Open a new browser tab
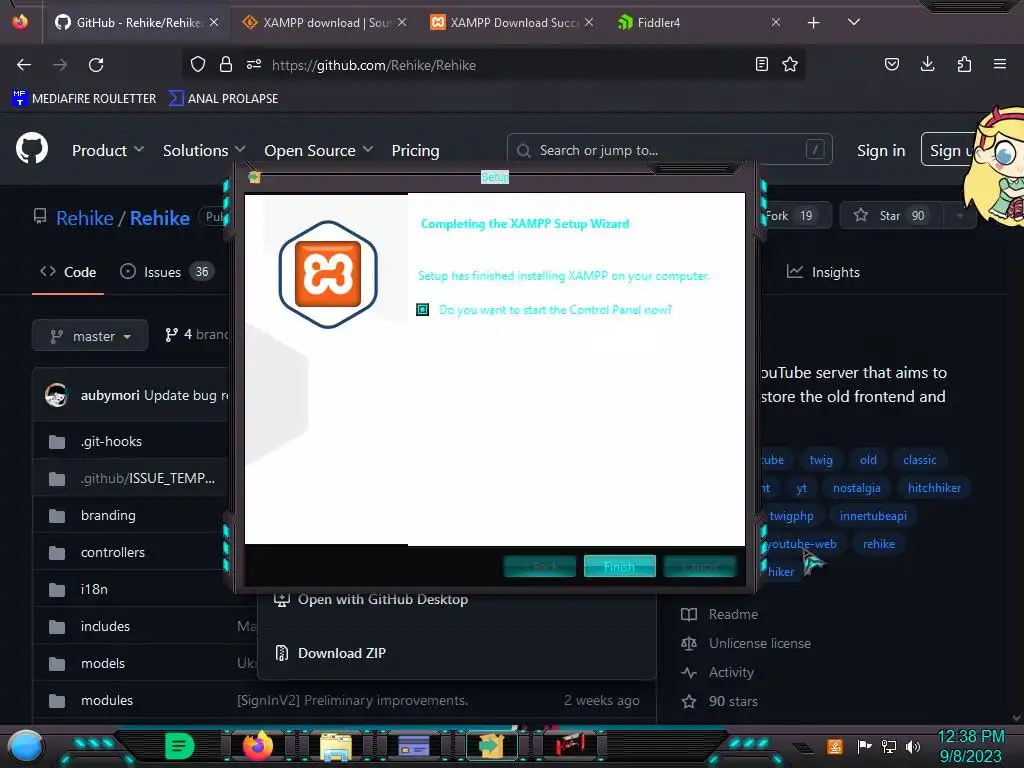The height and width of the screenshot is (768, 1024). tap(813, 23)
